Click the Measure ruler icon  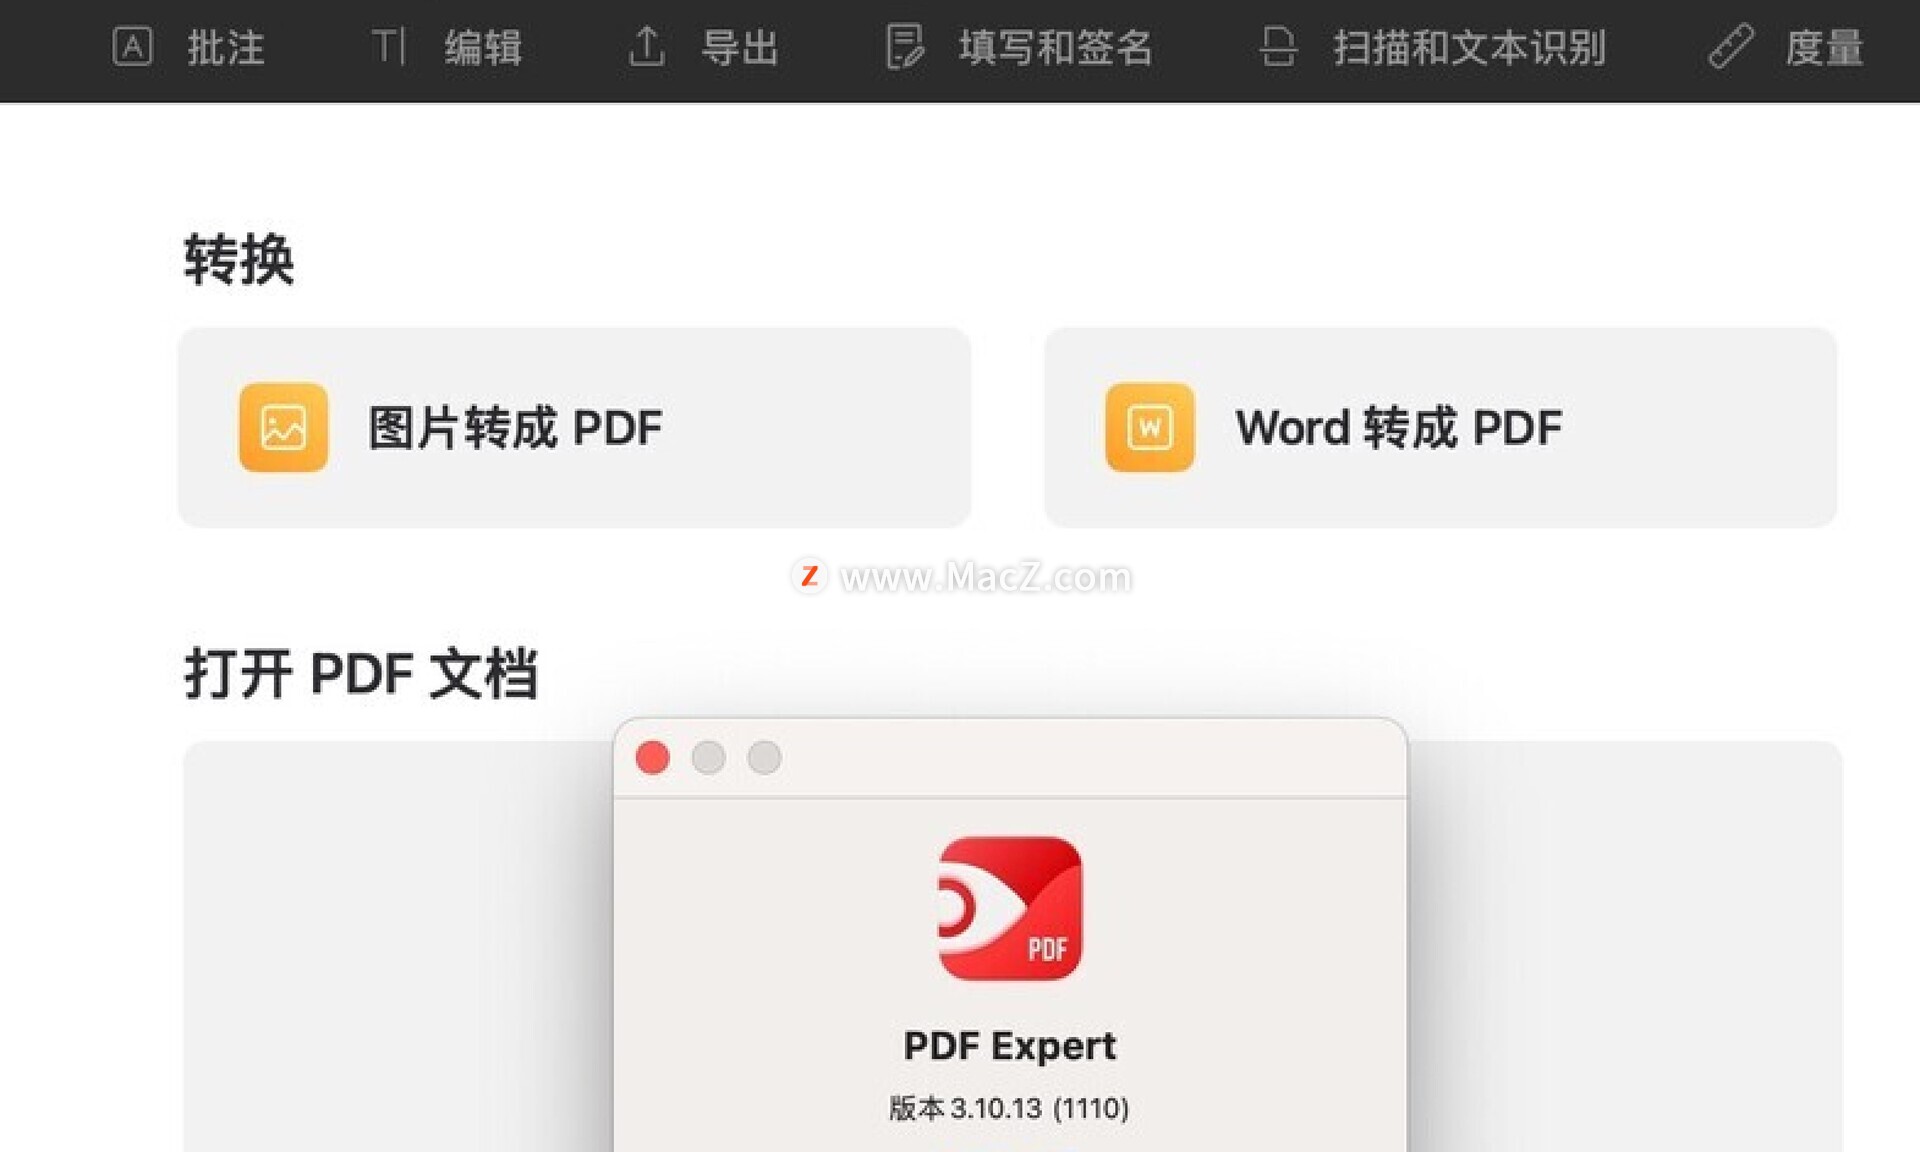coord(1731,47)
